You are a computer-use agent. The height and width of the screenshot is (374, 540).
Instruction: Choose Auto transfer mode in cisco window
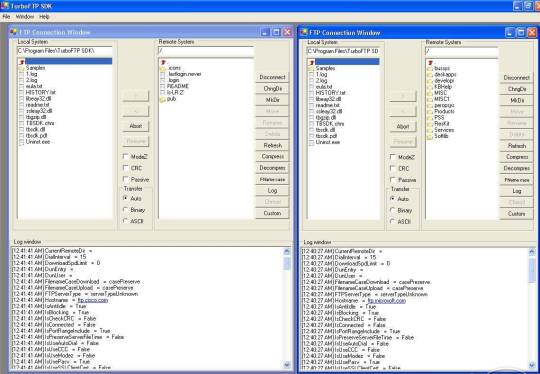(x=126, y=198)
